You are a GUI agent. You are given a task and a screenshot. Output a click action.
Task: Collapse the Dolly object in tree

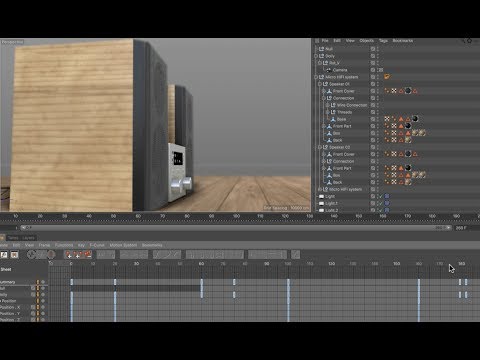pos(316,56)
